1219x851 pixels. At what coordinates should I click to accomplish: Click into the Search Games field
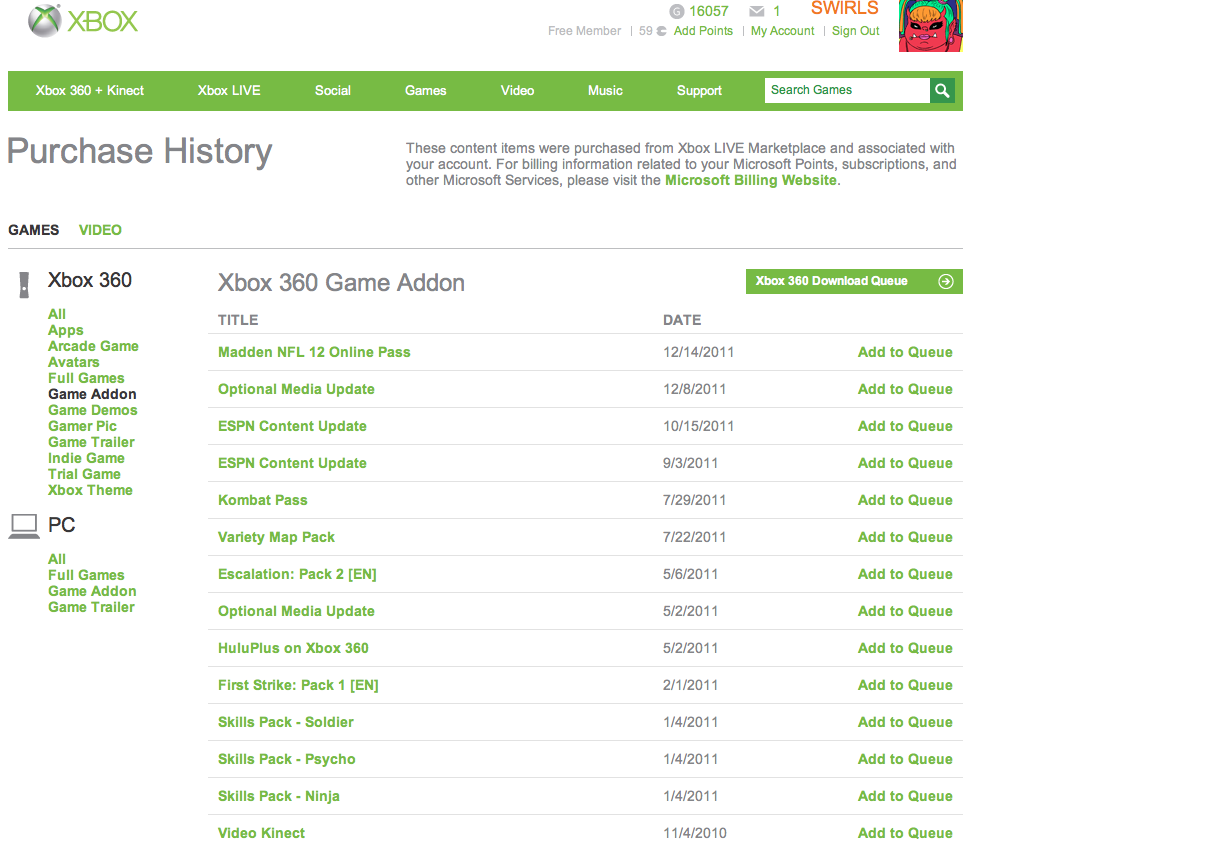[x=848, y=90]
